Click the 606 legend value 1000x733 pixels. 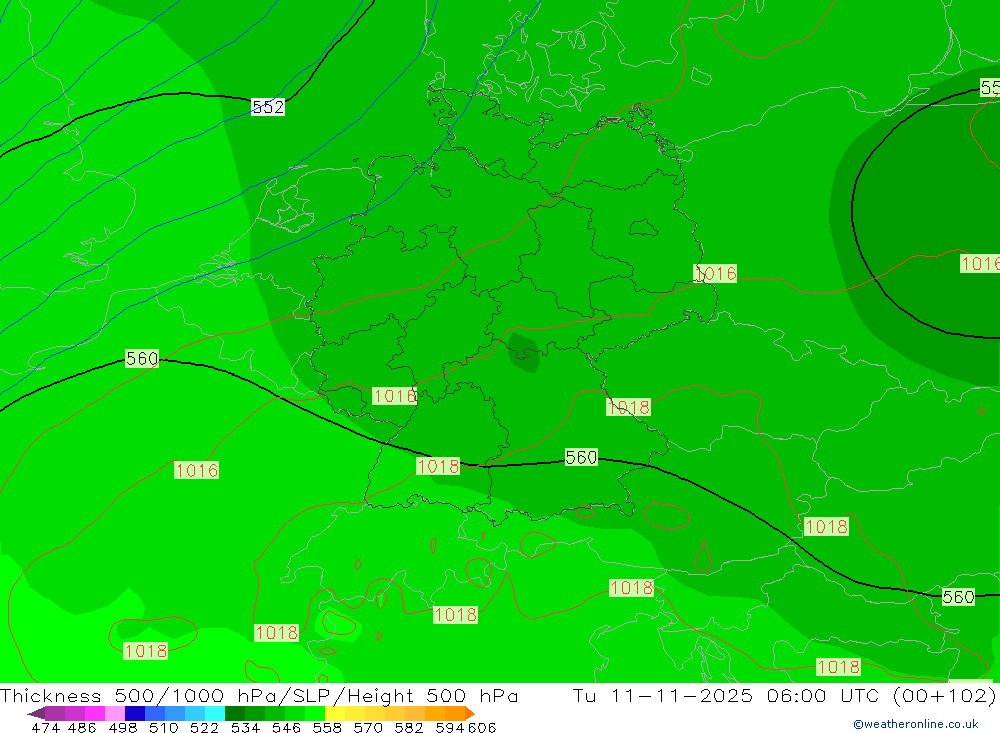[x=482, y=727]
